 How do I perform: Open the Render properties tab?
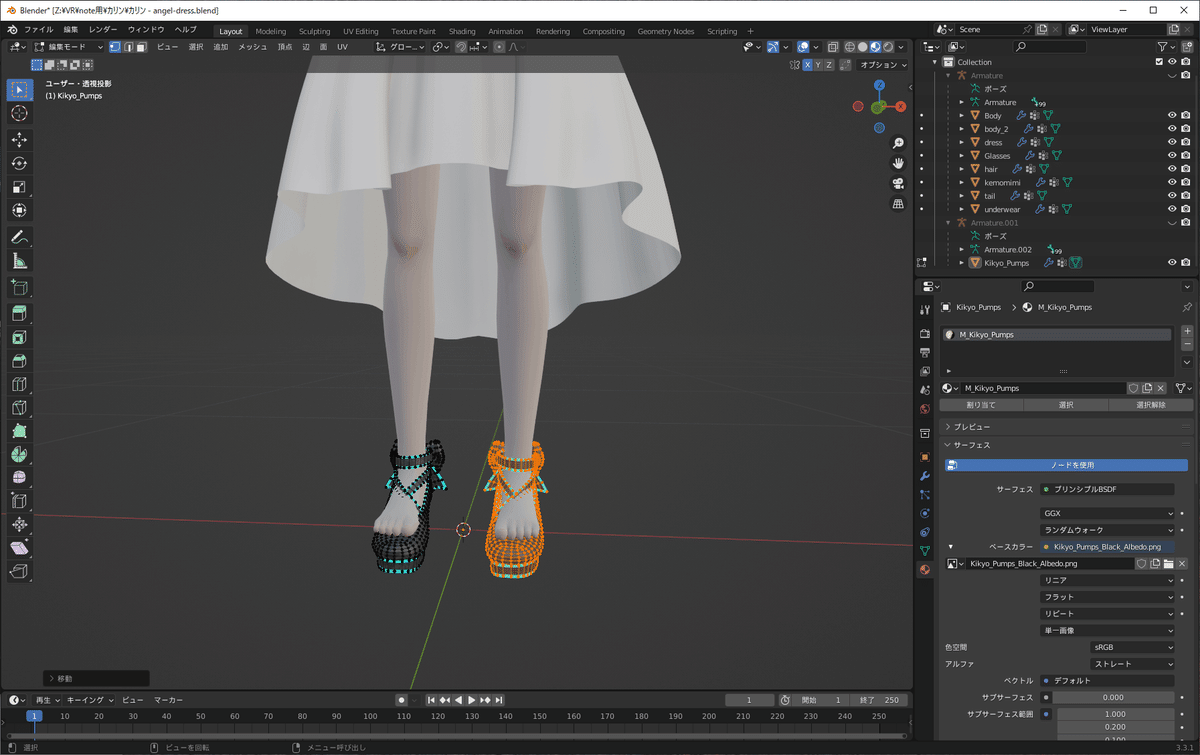point(925,333)
